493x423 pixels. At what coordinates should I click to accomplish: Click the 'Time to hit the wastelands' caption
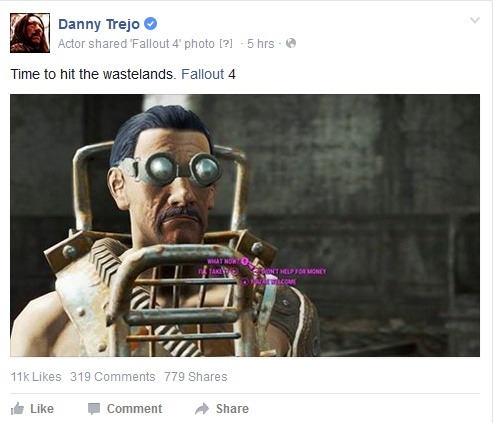(93, 74)
